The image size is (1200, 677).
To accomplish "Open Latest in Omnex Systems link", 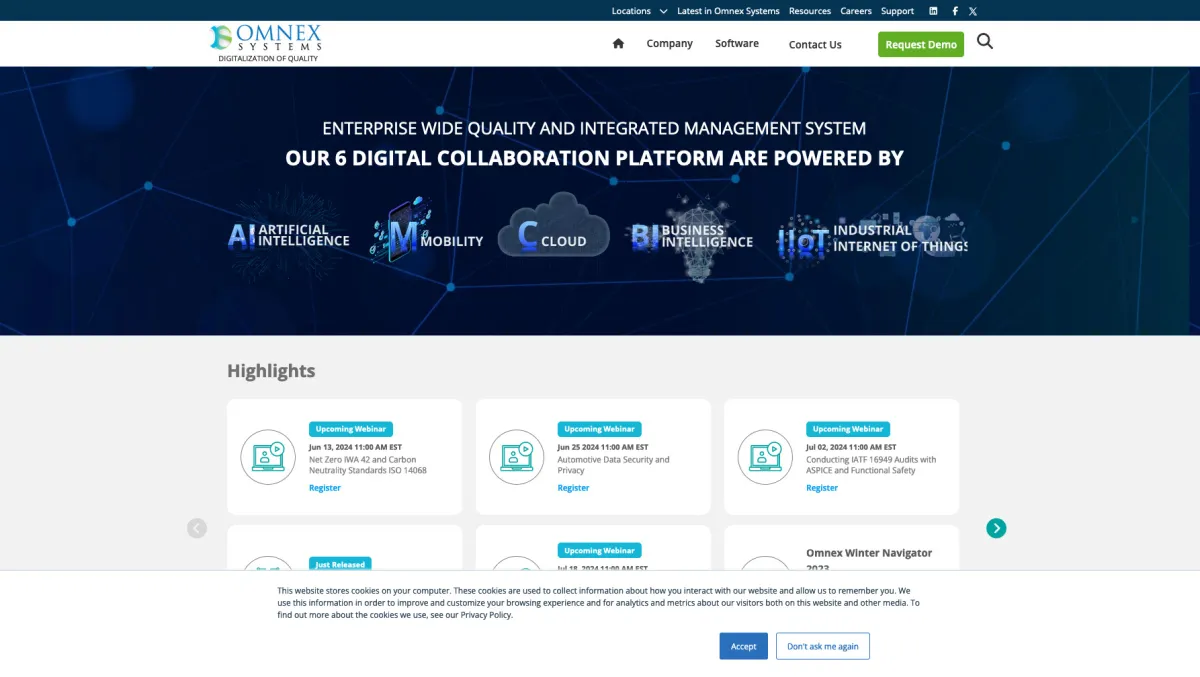I will 728,11.
